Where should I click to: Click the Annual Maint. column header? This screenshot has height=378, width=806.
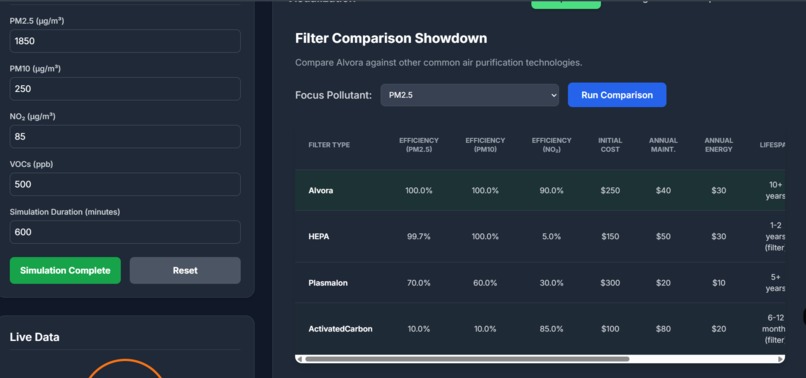663,145
